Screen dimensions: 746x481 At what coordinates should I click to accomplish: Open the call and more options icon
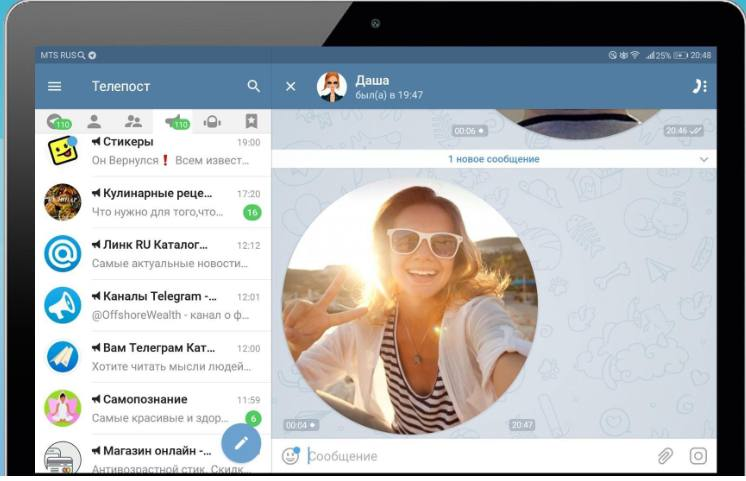click(699, 86)
